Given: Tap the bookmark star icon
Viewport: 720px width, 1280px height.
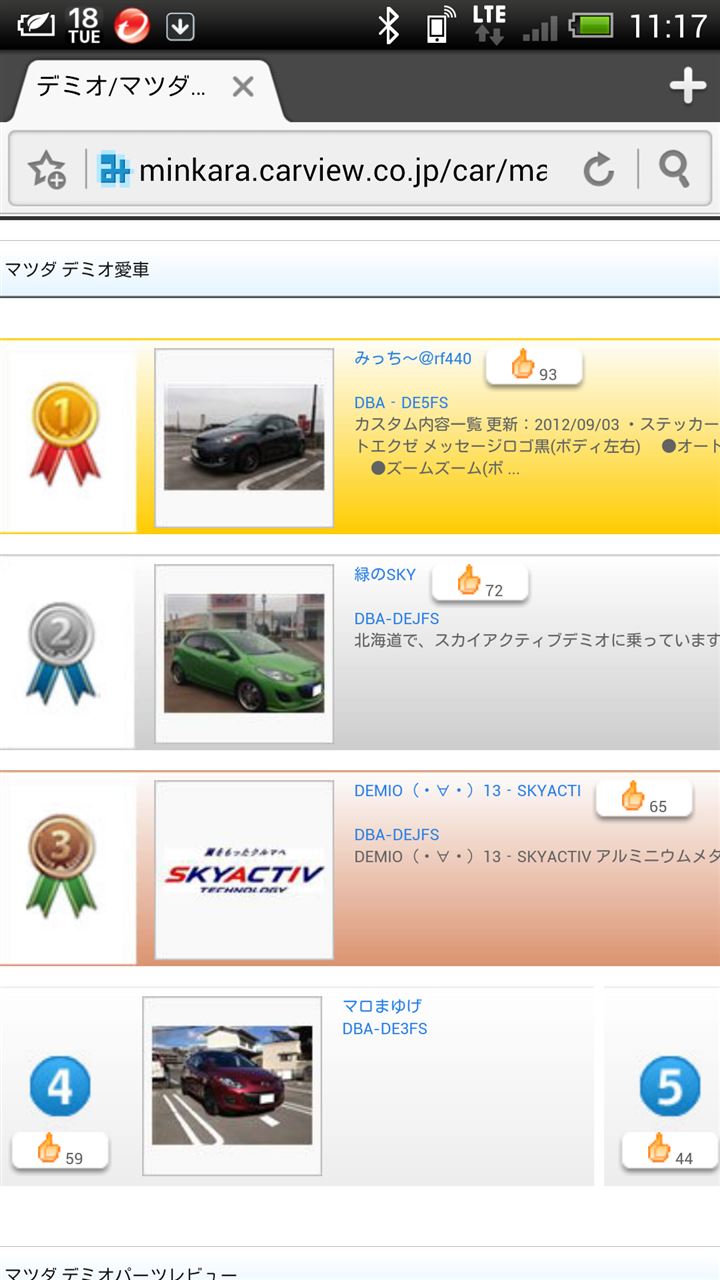Looking at the screenshot, I should (47, 170).
